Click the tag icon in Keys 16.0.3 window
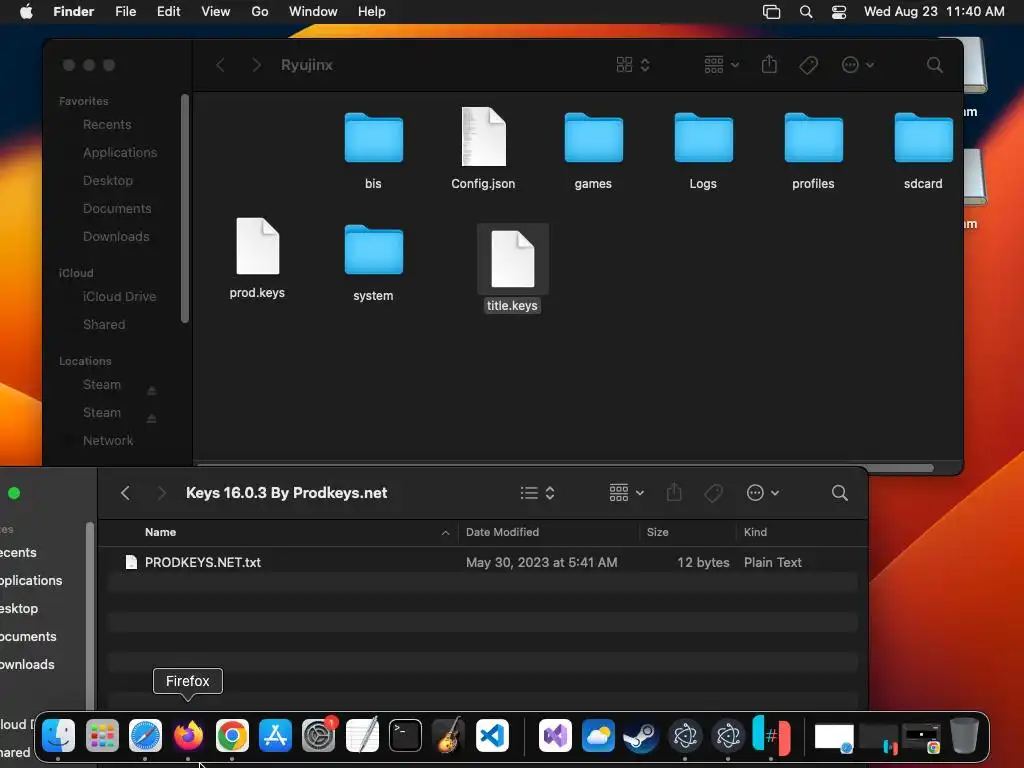Image resolution: width=1024 pixels, height=768 pixels. coord(714,493)
